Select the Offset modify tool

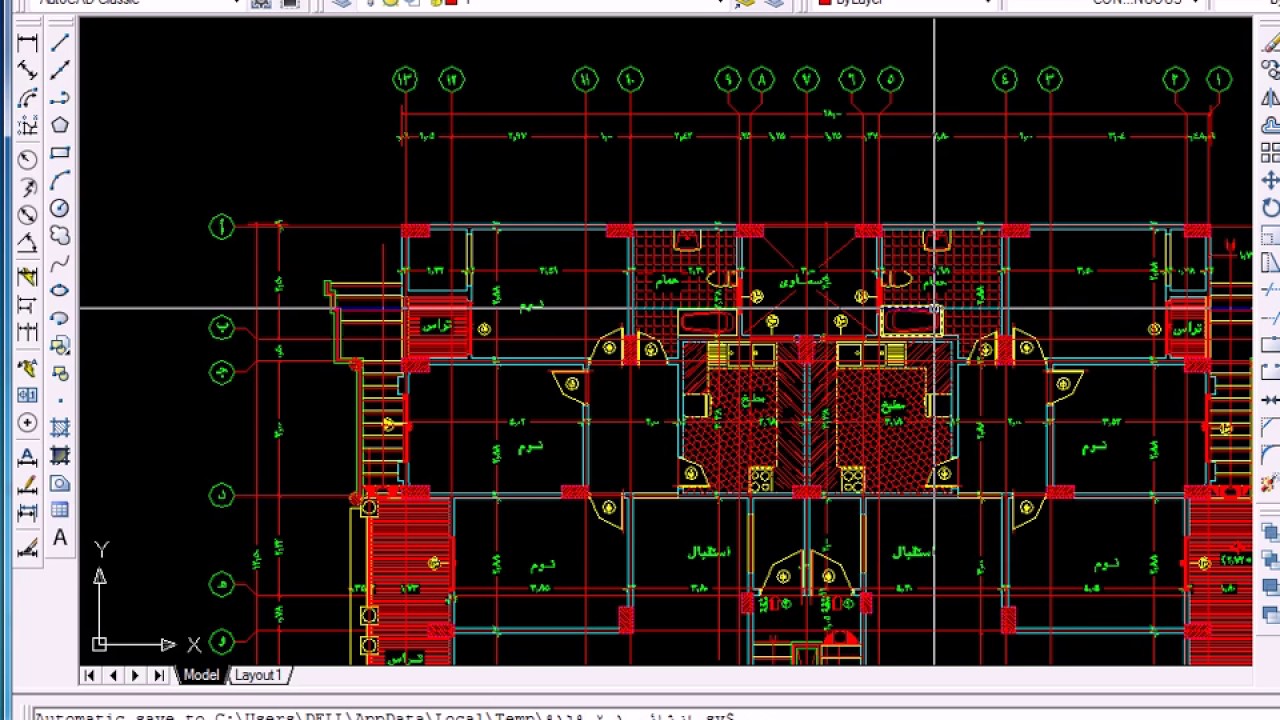1270,126
